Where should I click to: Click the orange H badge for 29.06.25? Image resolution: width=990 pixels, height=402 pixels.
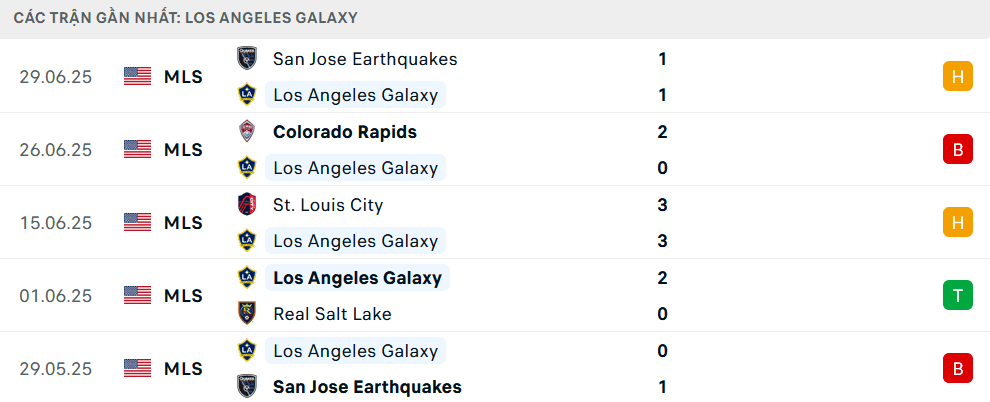pyautogui.click(x=957, y=76)
